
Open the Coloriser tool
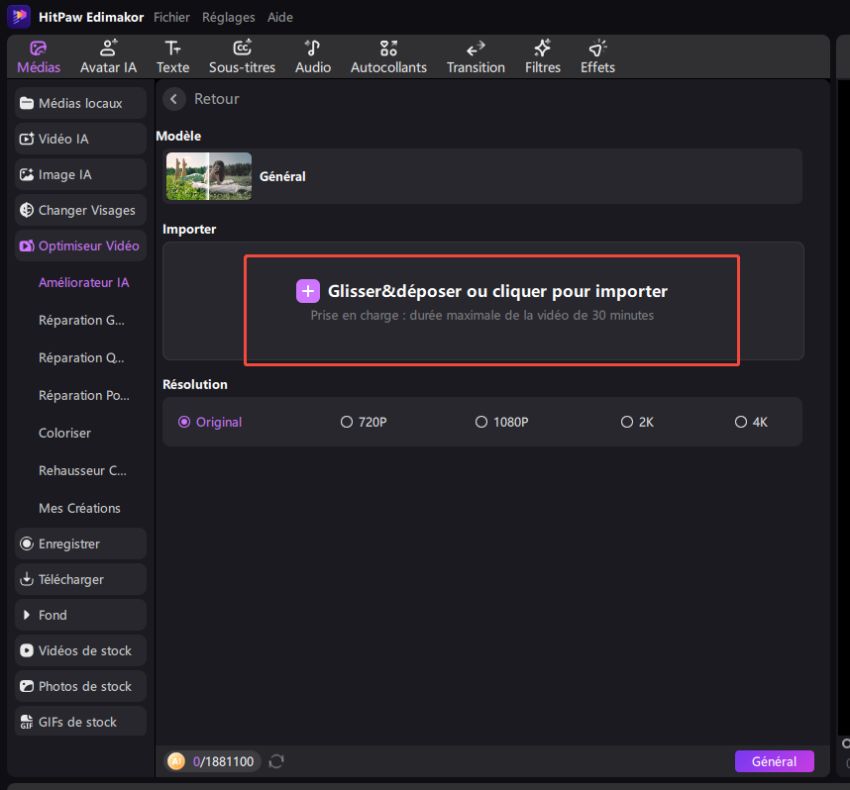tap(65, 433)
